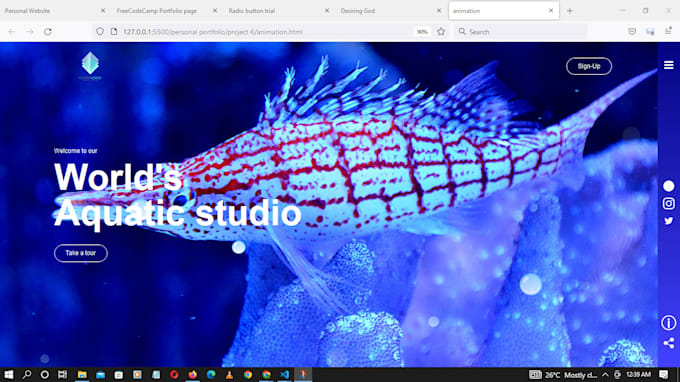Click the diamond site logo
The width and height of the screenshot is (680, 382).
90,66
